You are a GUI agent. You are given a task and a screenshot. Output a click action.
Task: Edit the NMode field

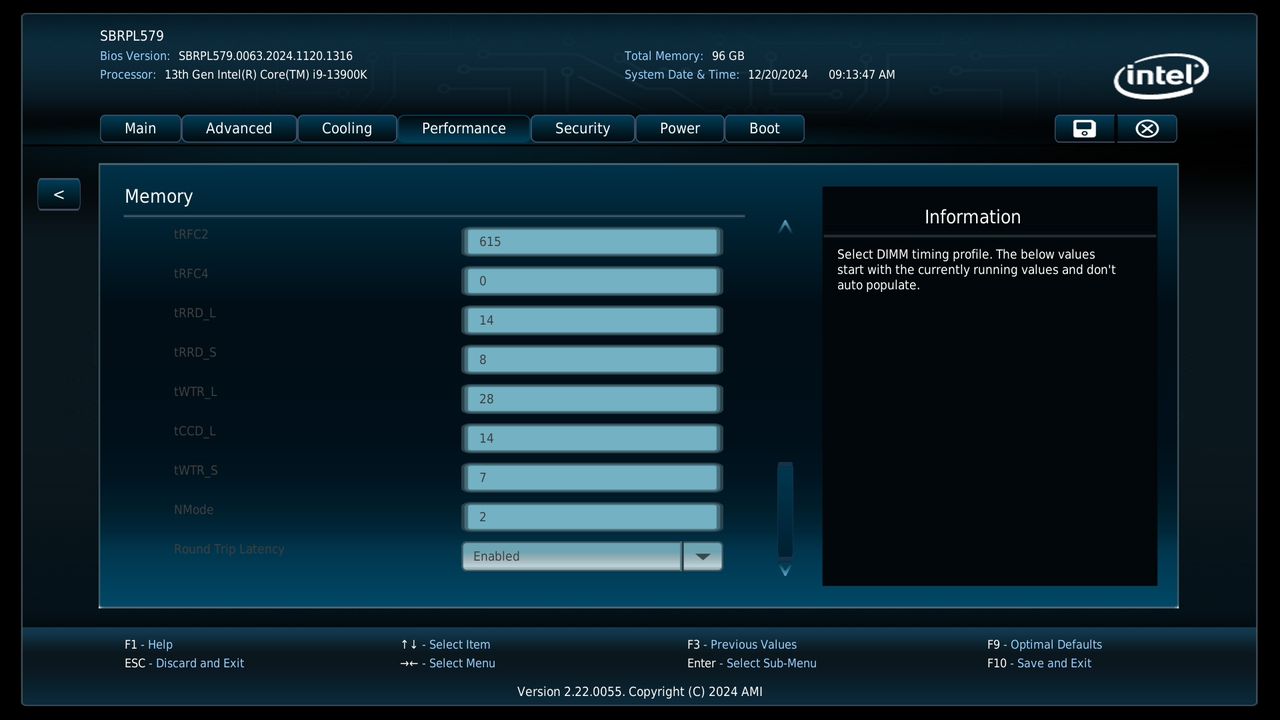(592, 517)
